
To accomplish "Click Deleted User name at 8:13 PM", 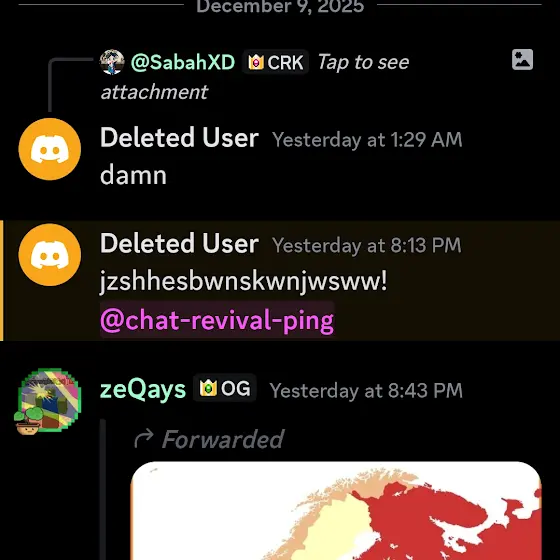I will (179, 243).
